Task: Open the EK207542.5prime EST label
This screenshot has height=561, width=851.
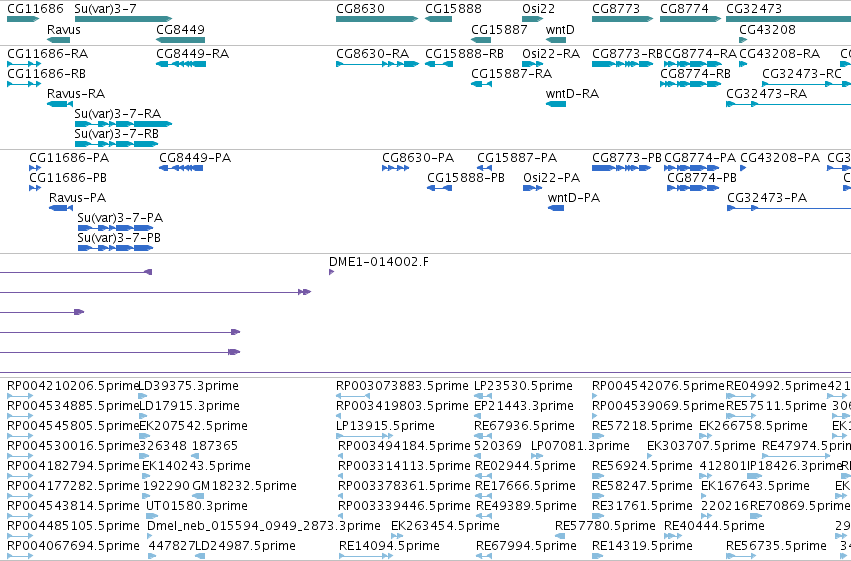Action: click(x=193, y=426)
